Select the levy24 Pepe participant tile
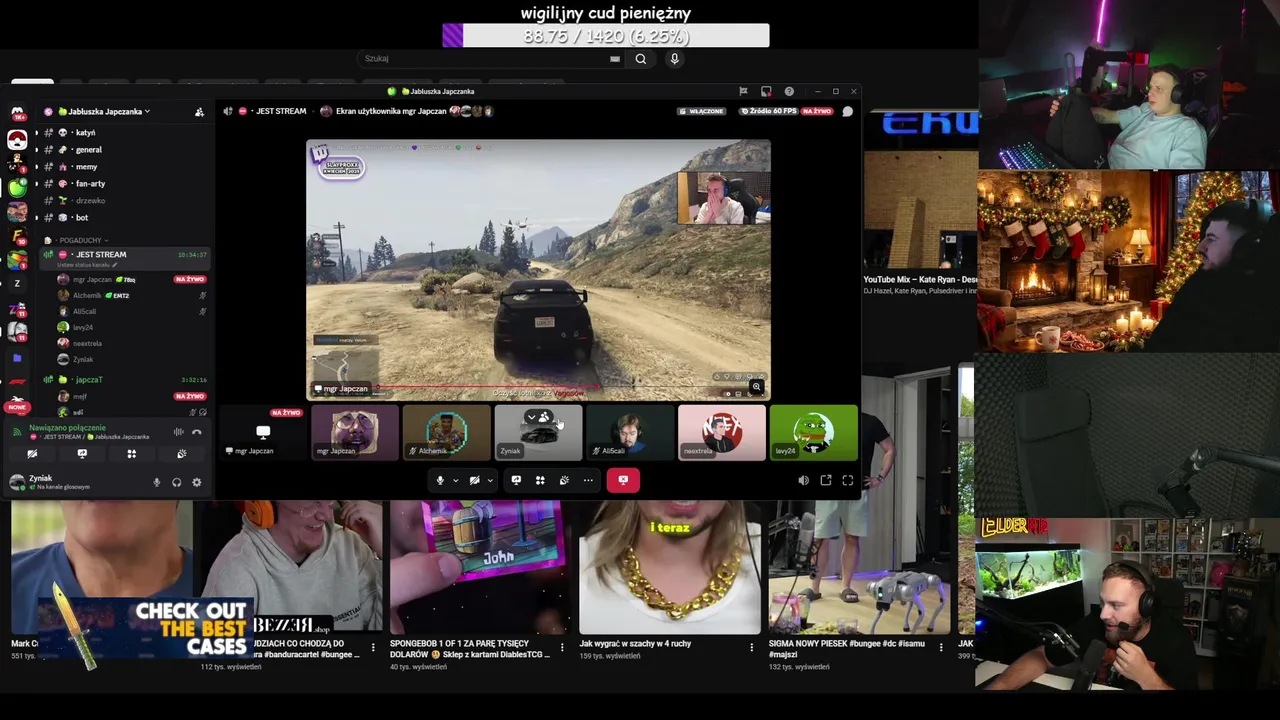 point(814,433)
